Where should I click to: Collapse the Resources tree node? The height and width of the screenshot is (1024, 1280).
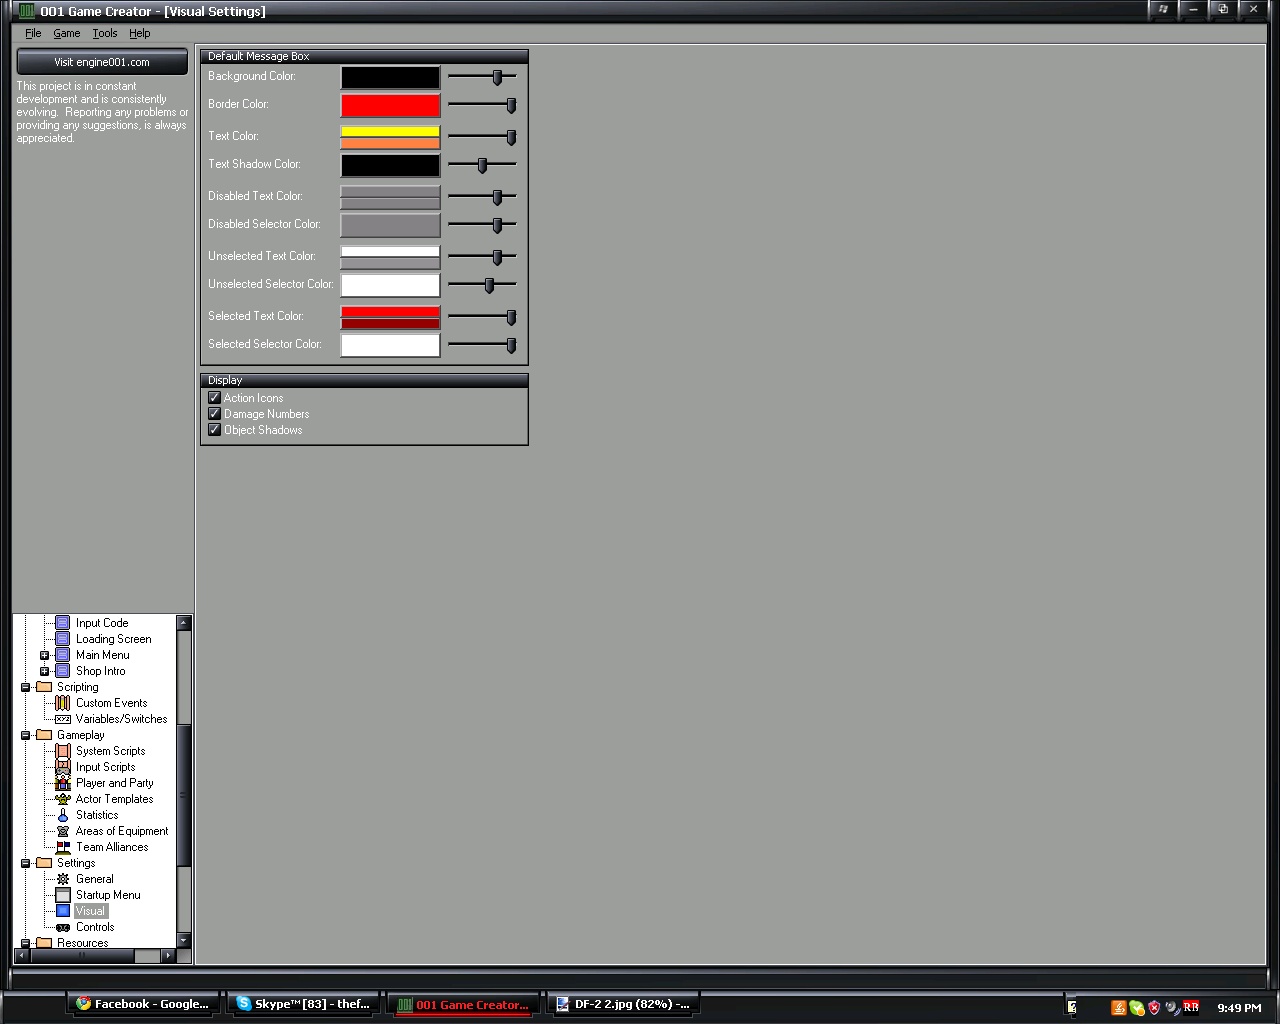[25, 943]
